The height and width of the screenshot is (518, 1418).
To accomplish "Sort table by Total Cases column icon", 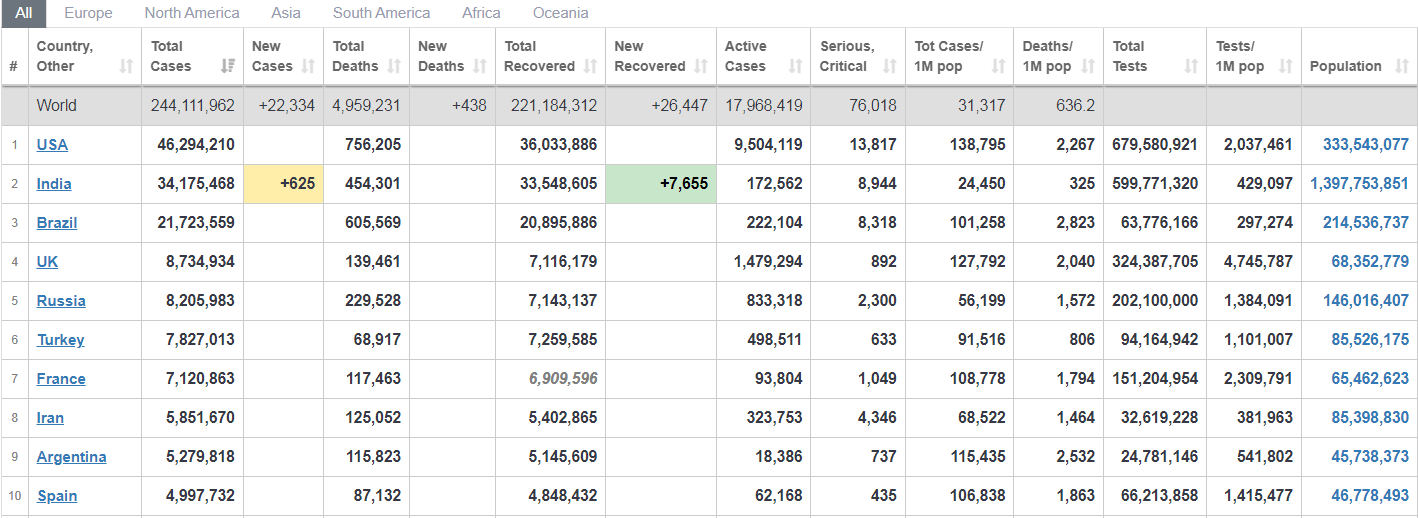I will click(227, 66).
